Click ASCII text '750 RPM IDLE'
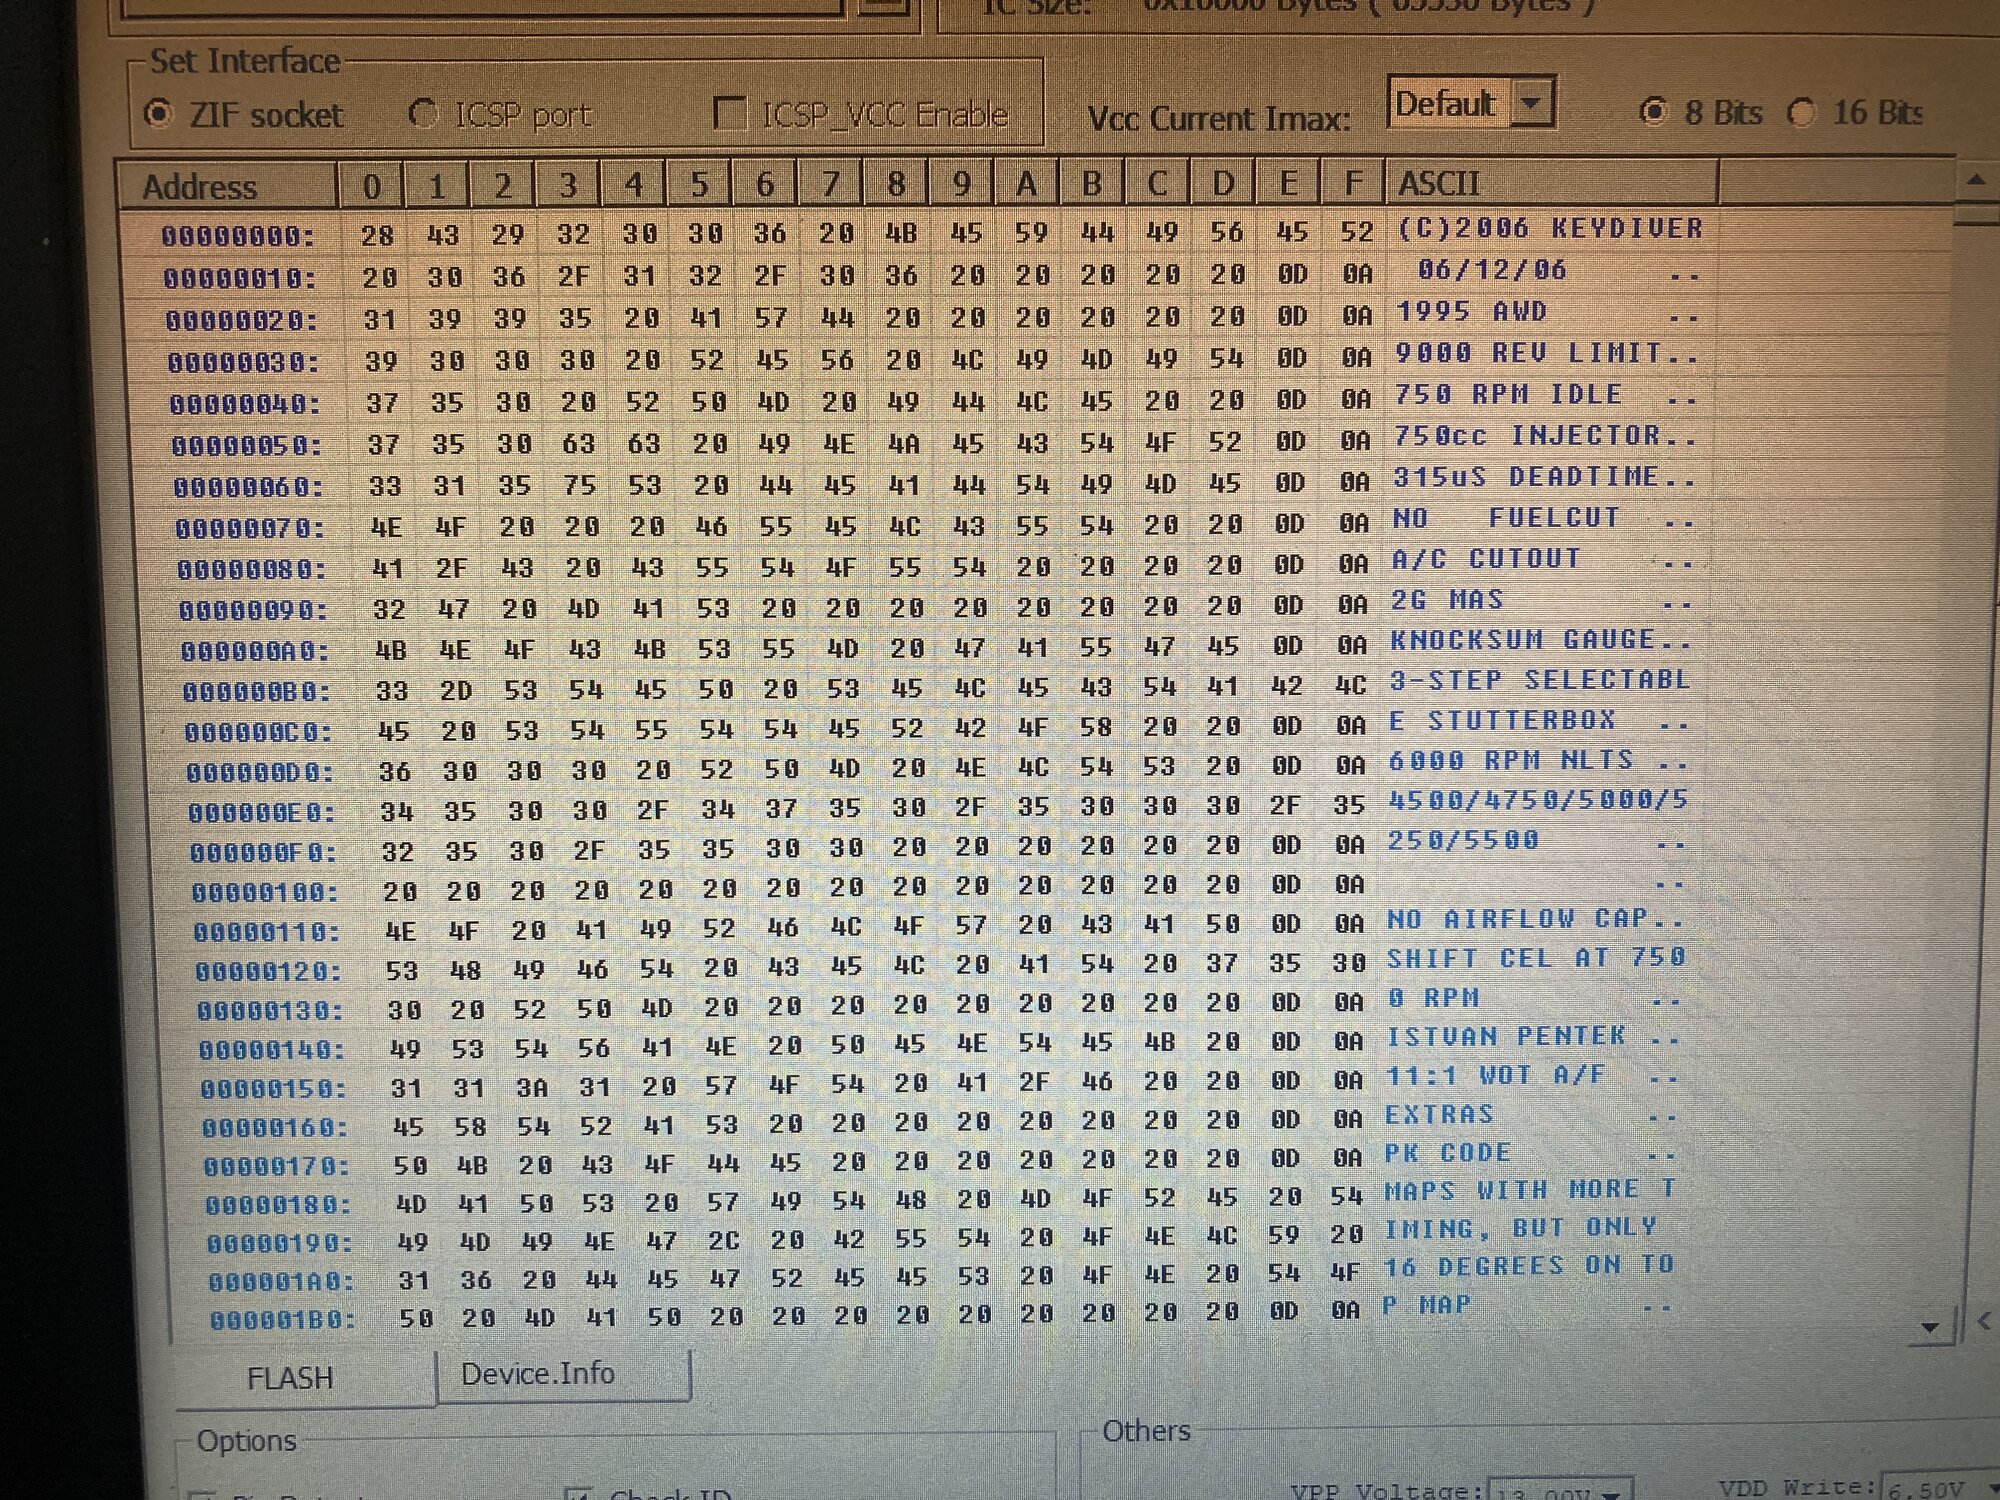2000x1500 pixels. pos(1508,394)
